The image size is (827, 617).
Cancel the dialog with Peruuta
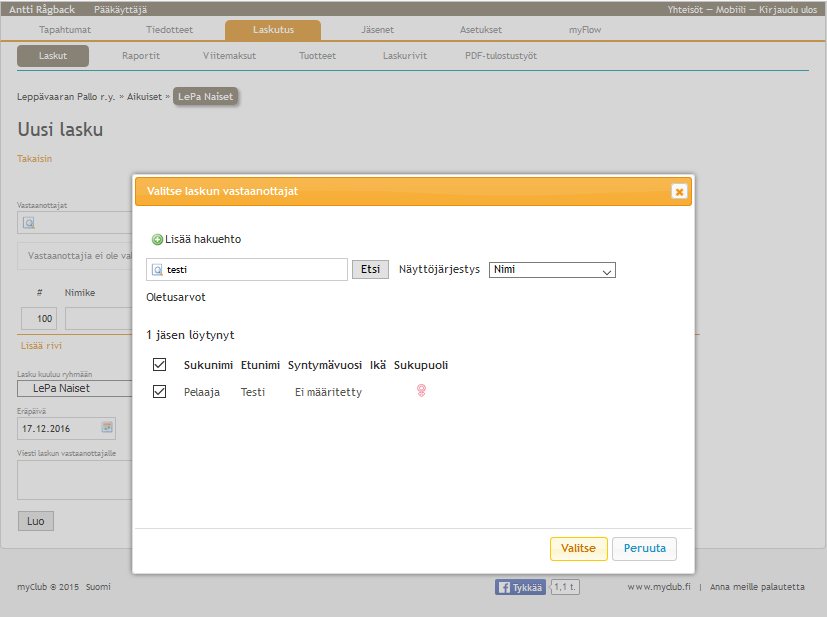coord(645,548)
